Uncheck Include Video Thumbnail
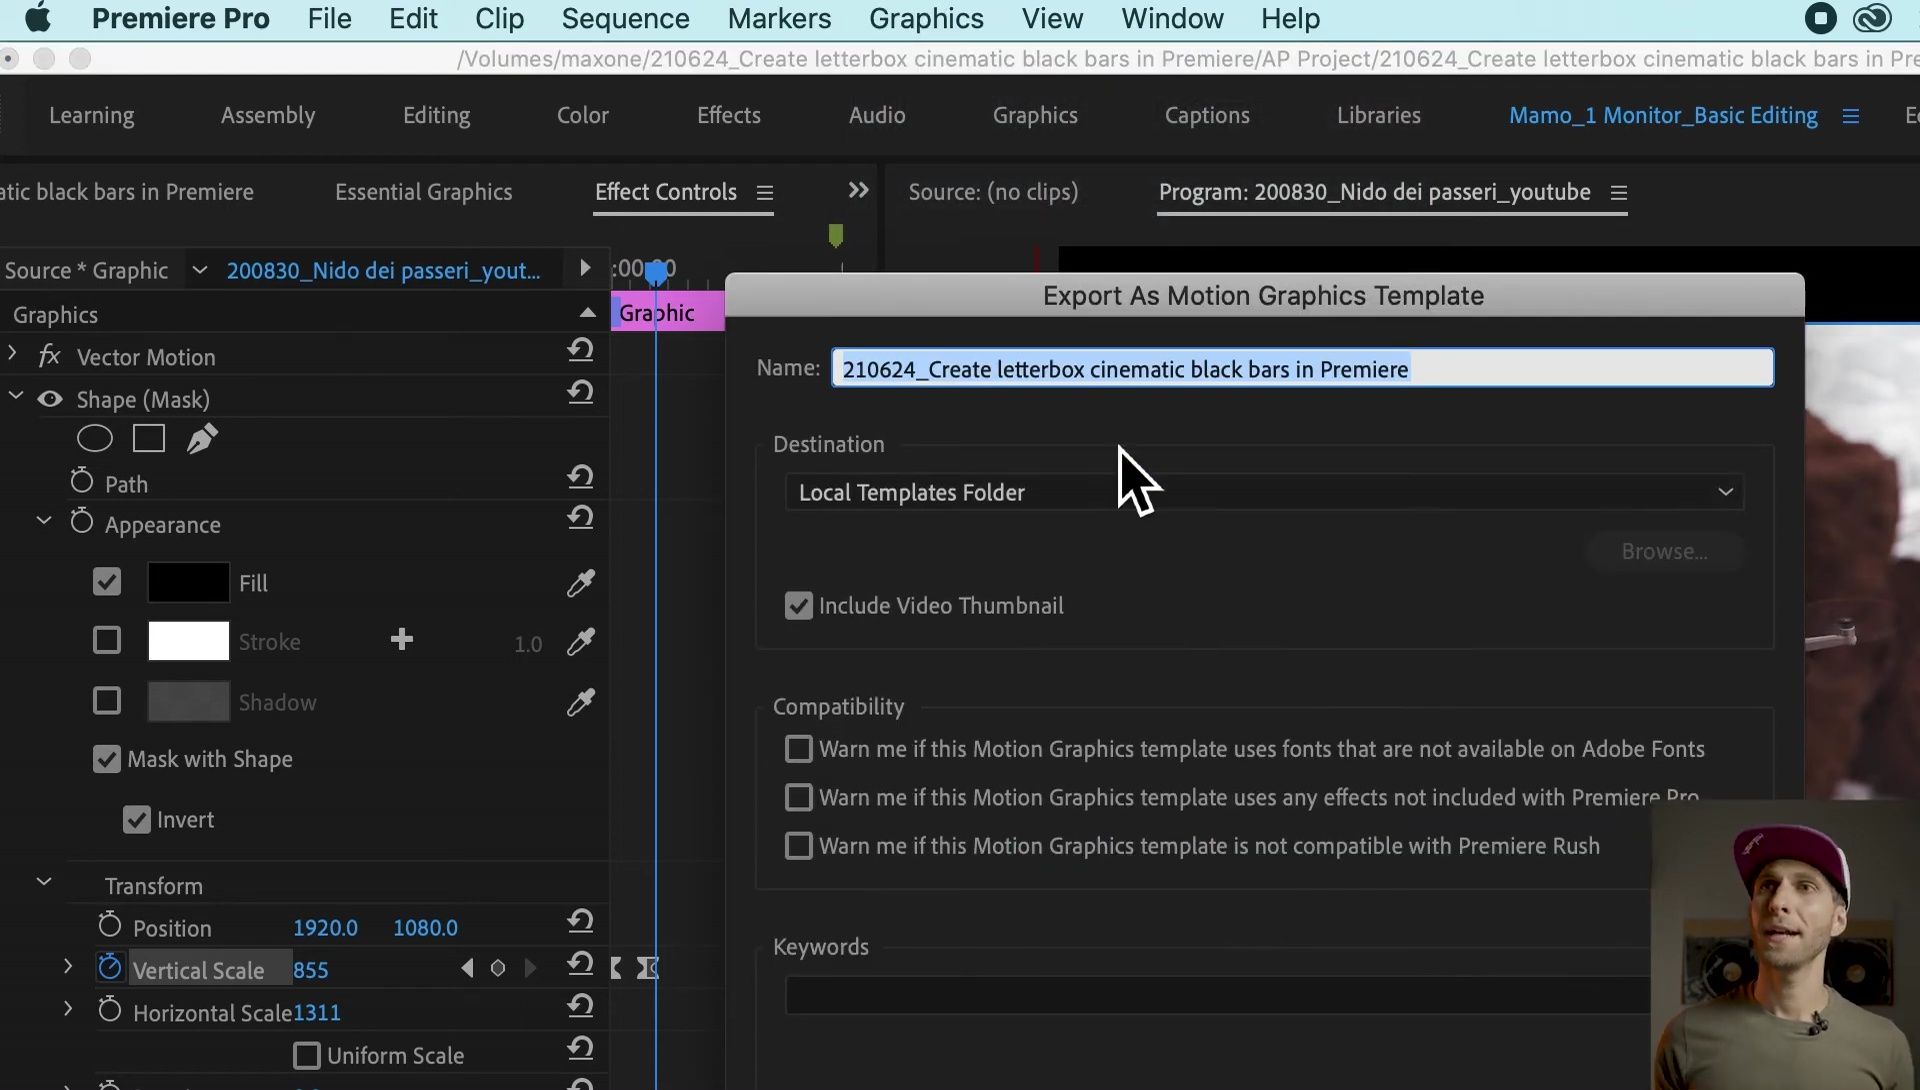 [x=799, y=606]
